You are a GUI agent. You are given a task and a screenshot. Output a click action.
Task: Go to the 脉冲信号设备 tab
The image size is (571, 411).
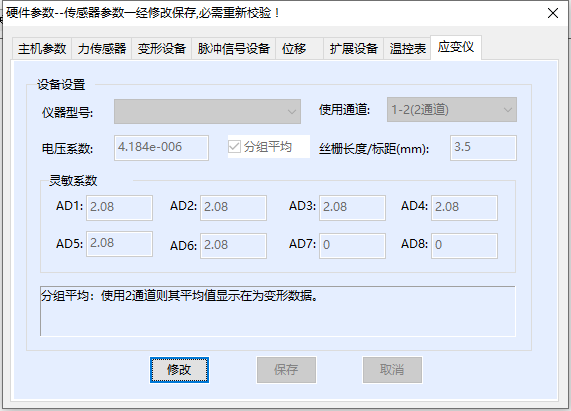pos(233,48)
